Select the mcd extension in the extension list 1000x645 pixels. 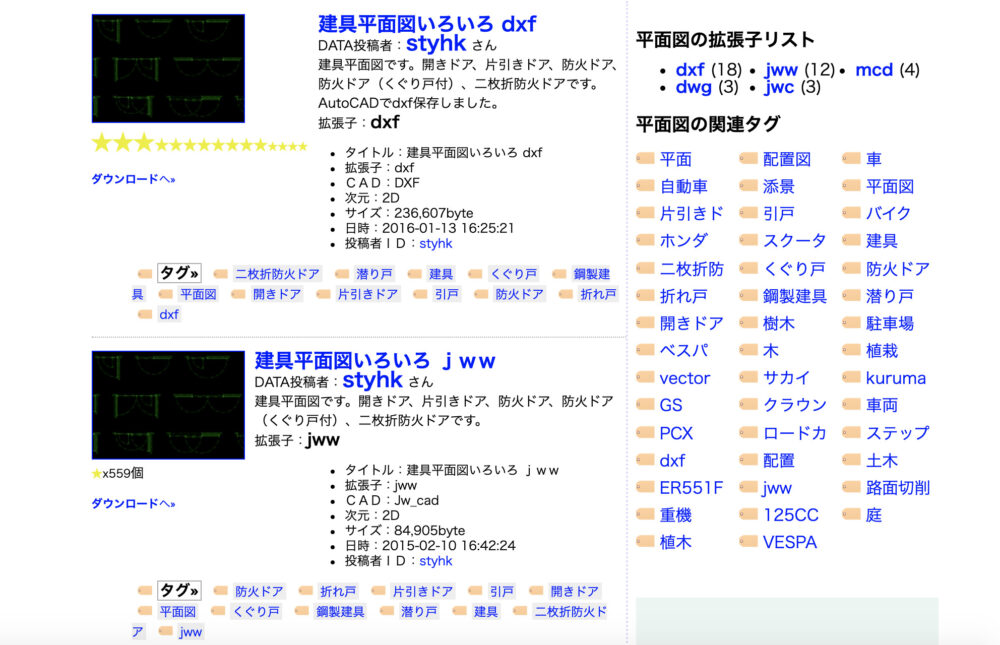[873, 70]
